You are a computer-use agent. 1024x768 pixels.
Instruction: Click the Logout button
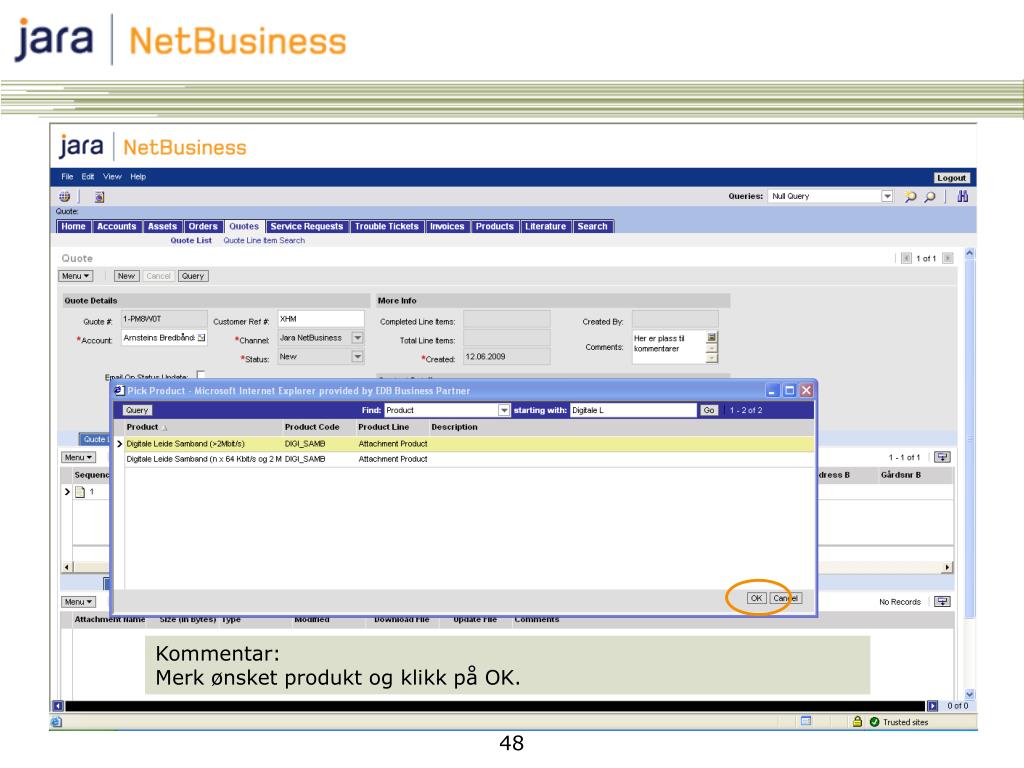tap(952, 178)
